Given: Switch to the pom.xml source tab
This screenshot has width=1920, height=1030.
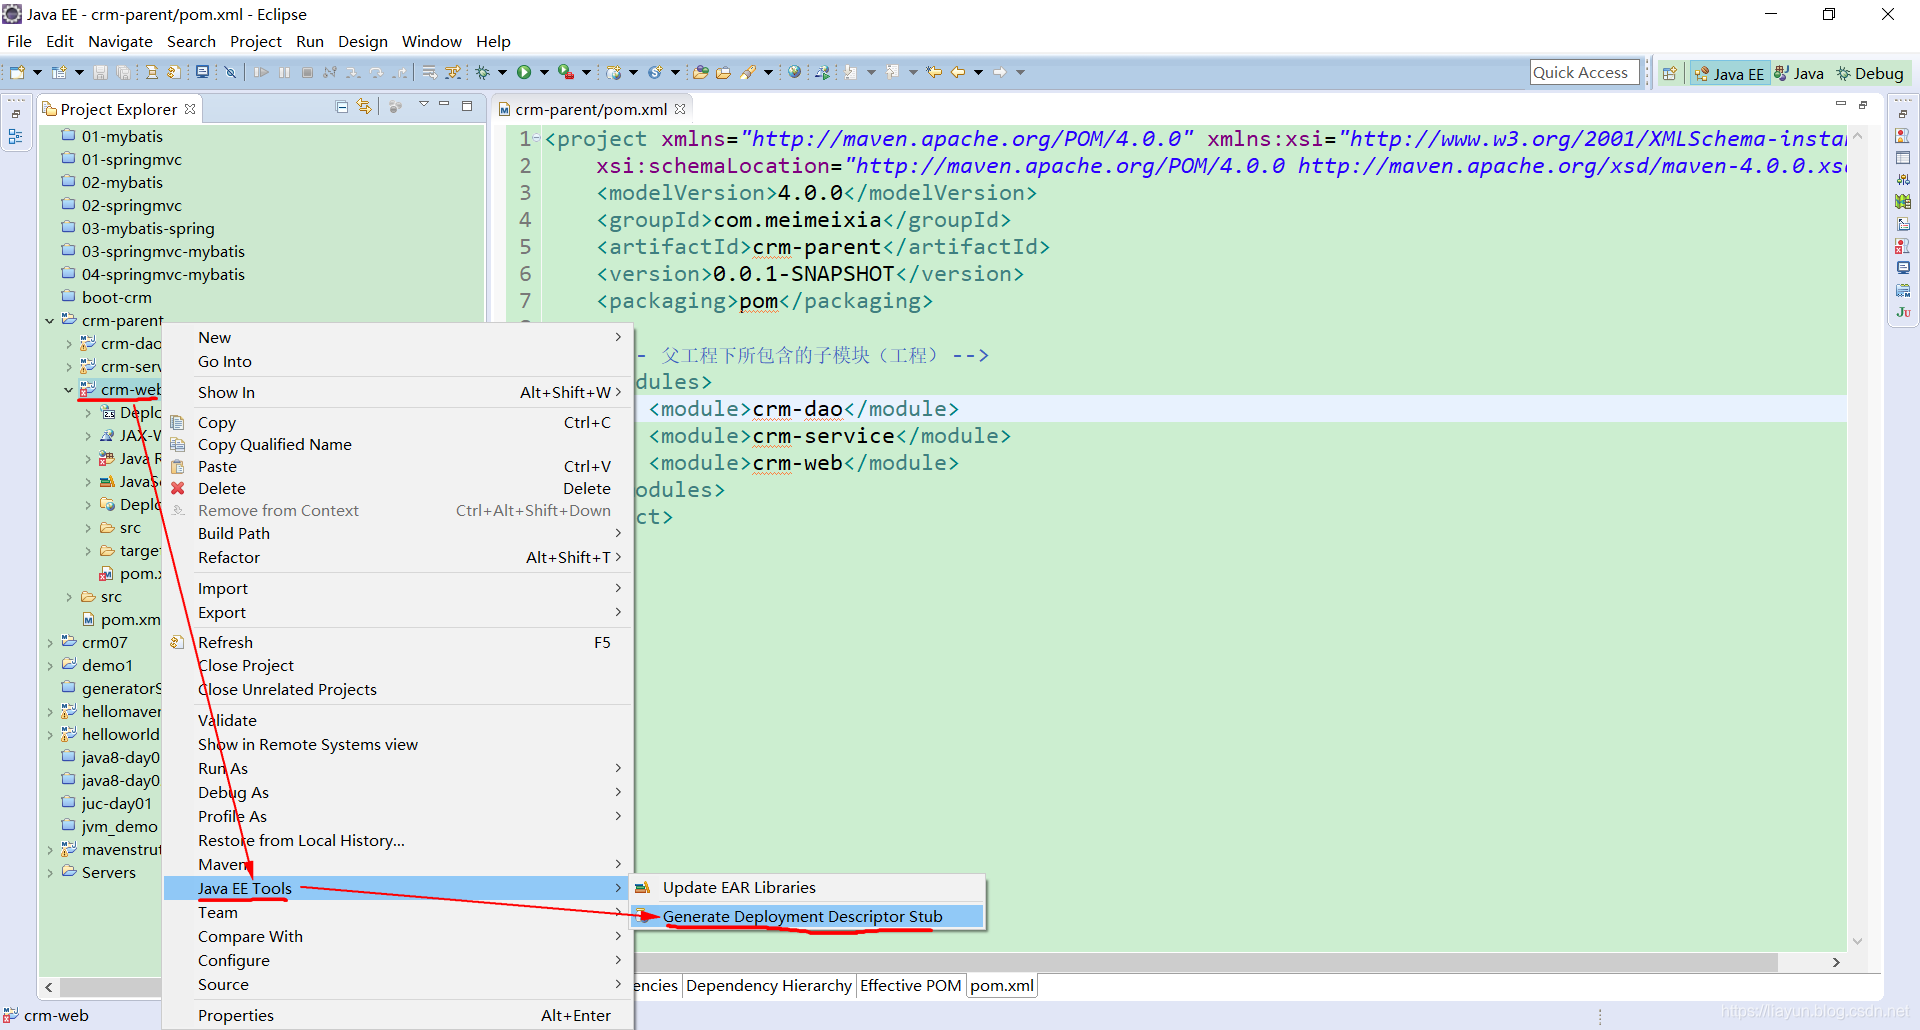Looking at the screenshot, I should pyautogui.click(x=1002, y=986).
